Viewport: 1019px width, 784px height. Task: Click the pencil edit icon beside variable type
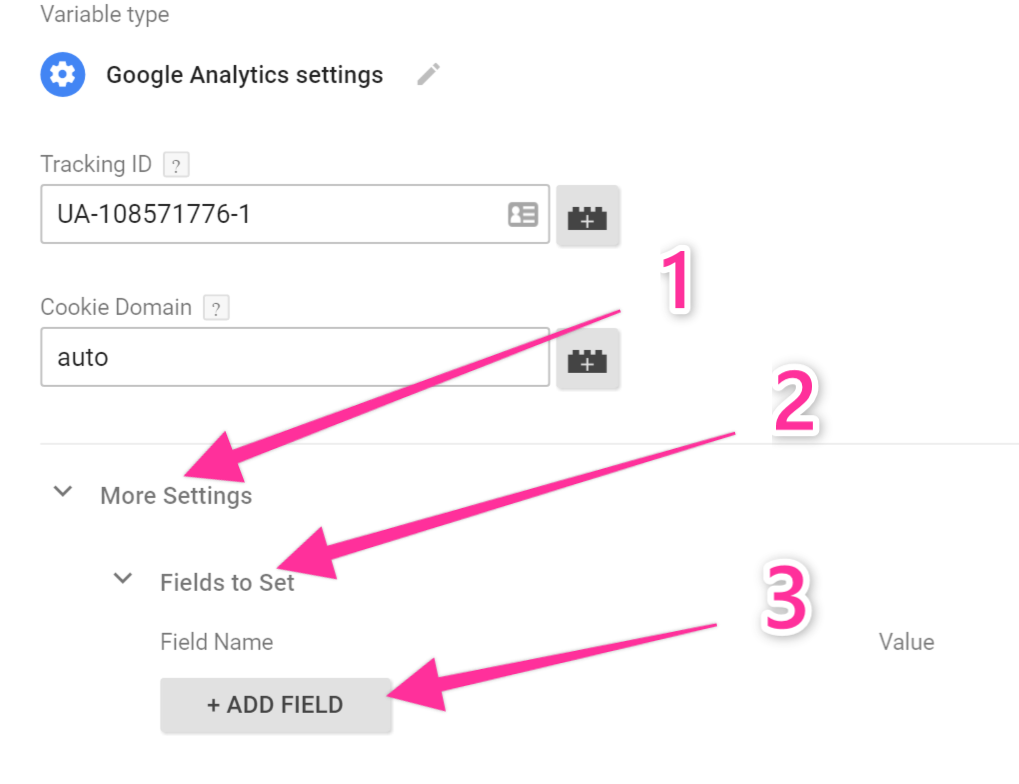click(x=428, y=75)
